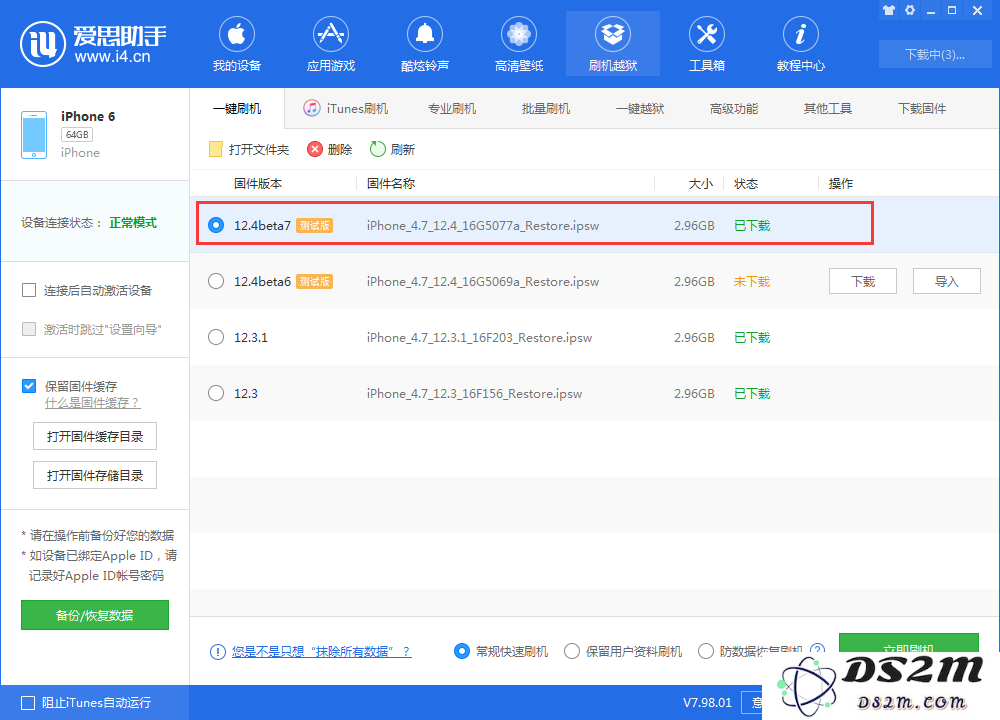Choose the 防数据恢复刷机 radio option
Image resolution: width=1000 pixels, height=720 pixels.
coord(706,651)
